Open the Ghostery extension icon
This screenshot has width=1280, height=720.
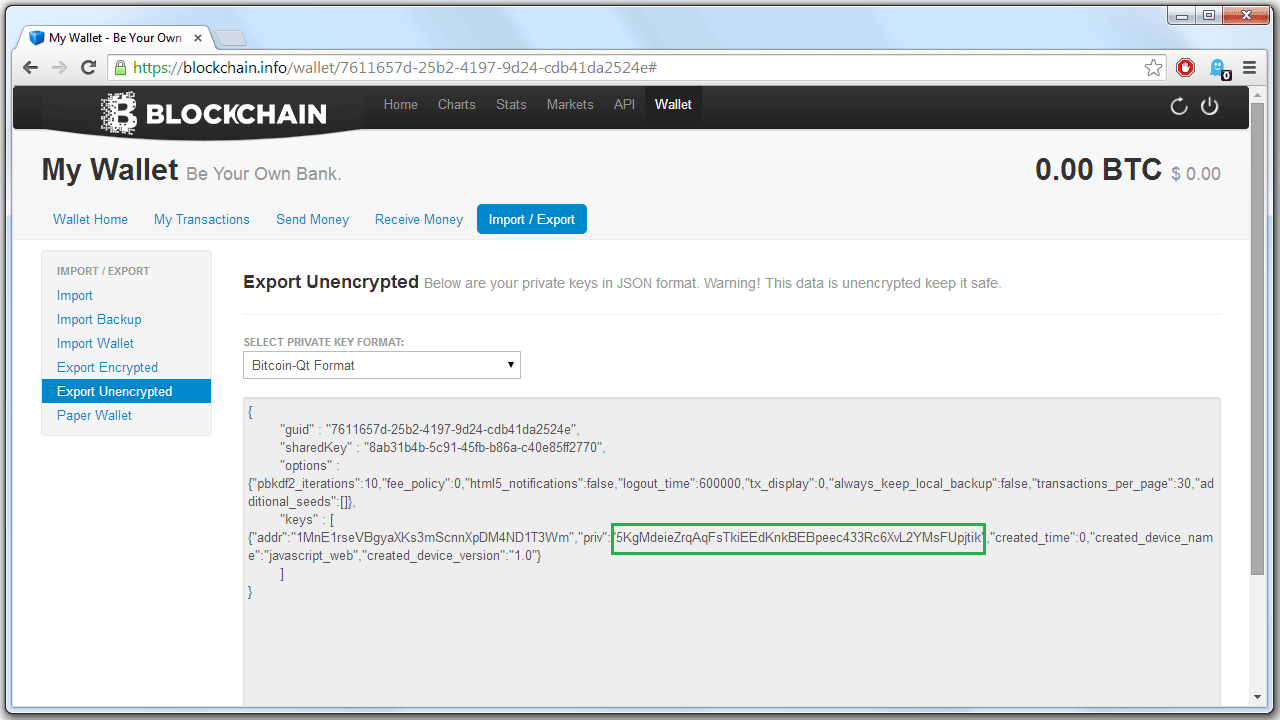1218,68
